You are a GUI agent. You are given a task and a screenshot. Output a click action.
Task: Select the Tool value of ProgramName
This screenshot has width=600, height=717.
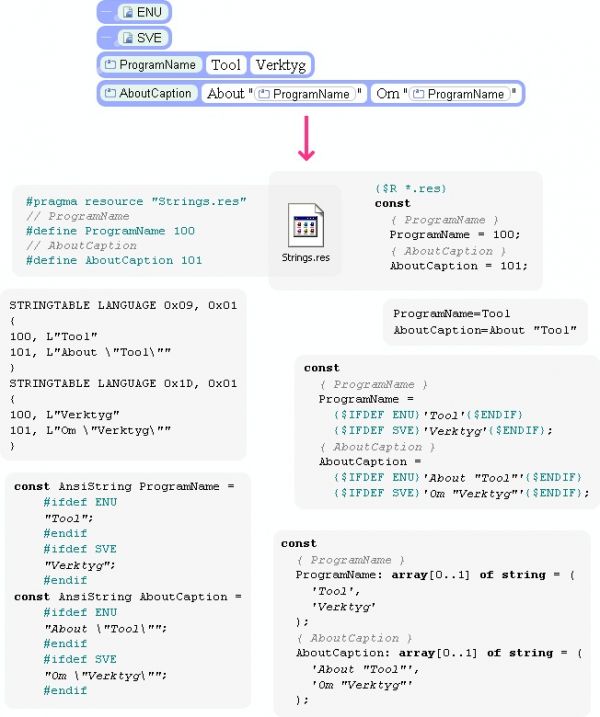coord(226,64)
